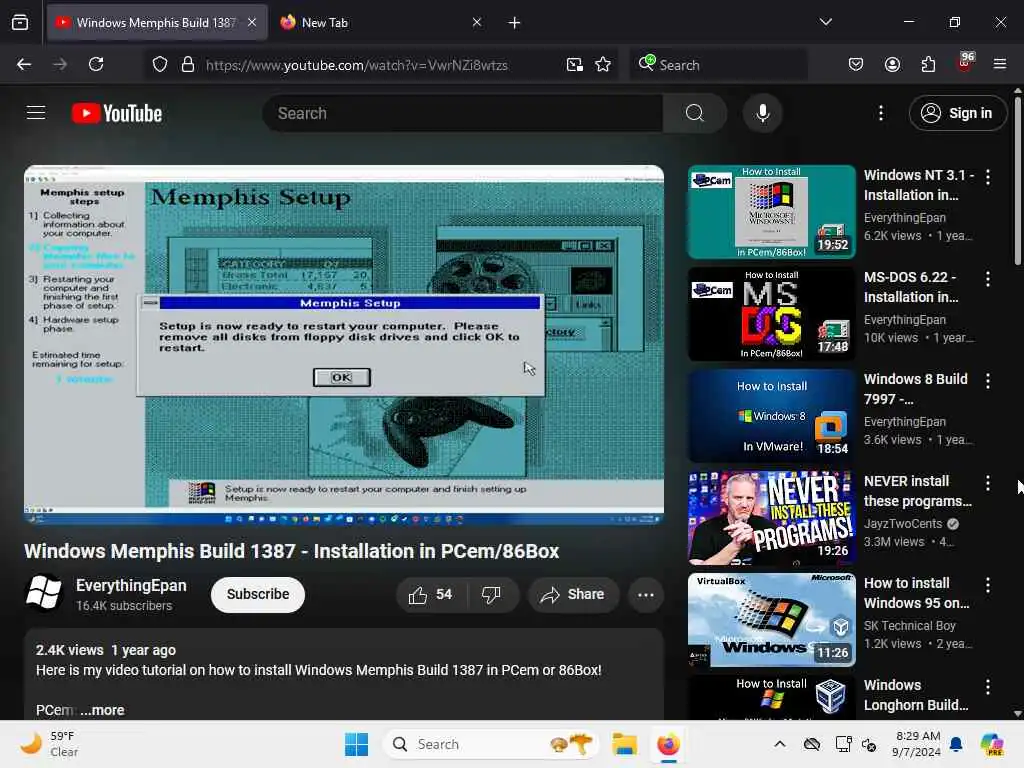
Task: Subscribe to EverythingEpan channel
Action: coord(258,594)
